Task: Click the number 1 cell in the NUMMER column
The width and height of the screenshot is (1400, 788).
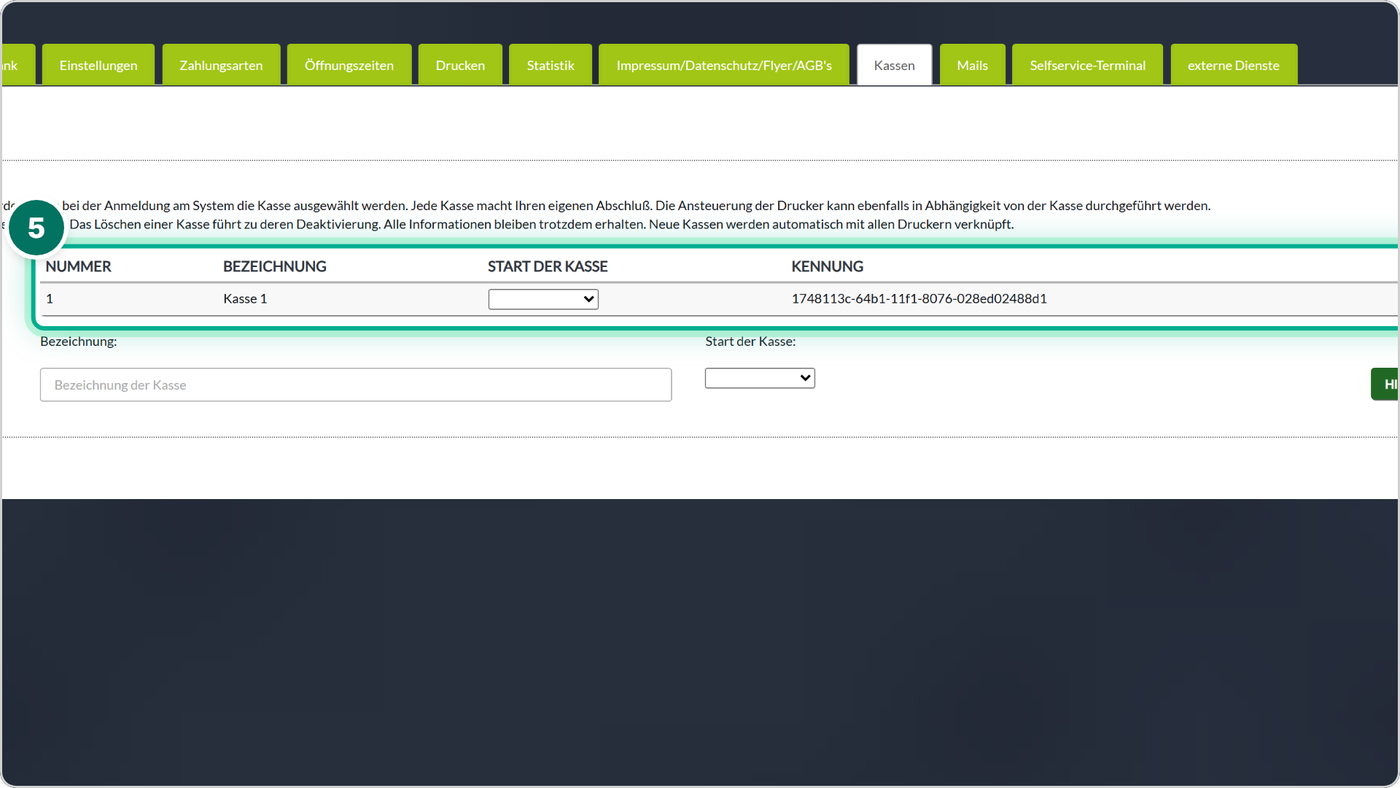Action: point(50,299)
